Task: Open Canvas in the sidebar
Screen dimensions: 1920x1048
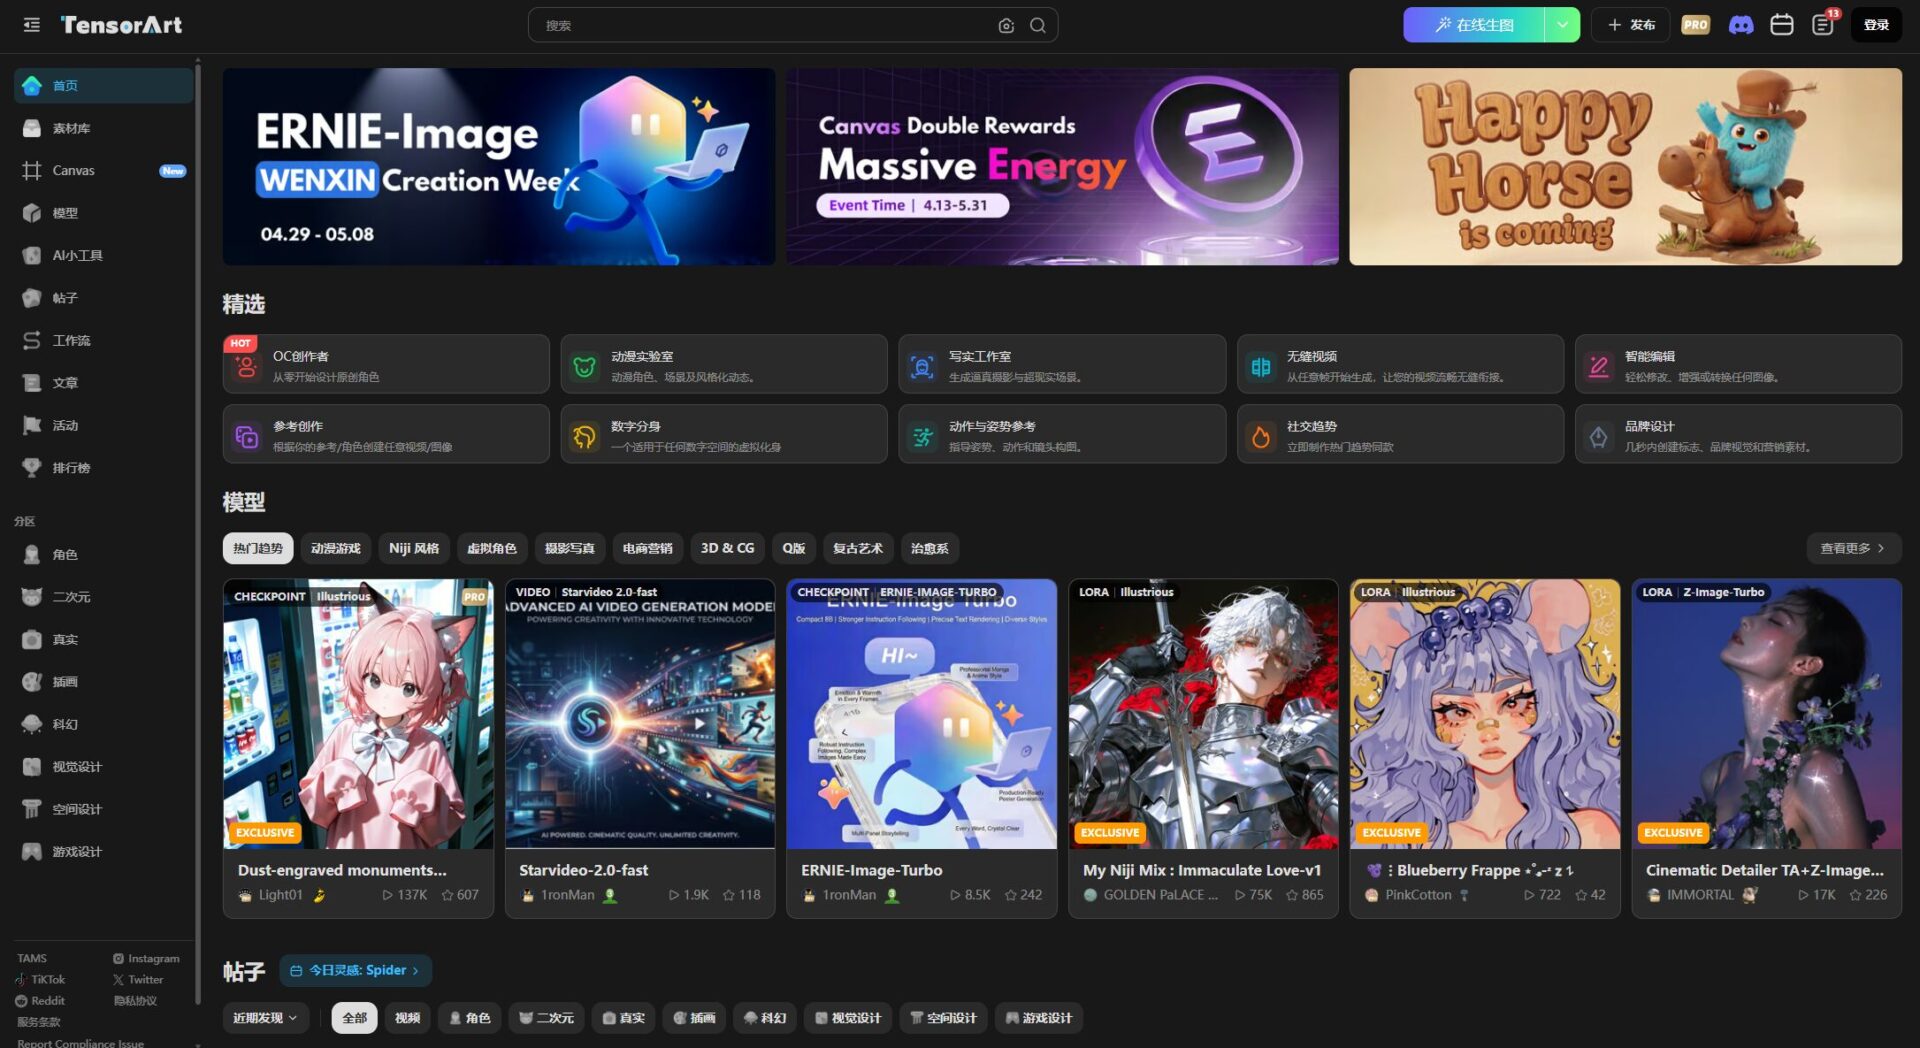Action: (x=104, y=171)
